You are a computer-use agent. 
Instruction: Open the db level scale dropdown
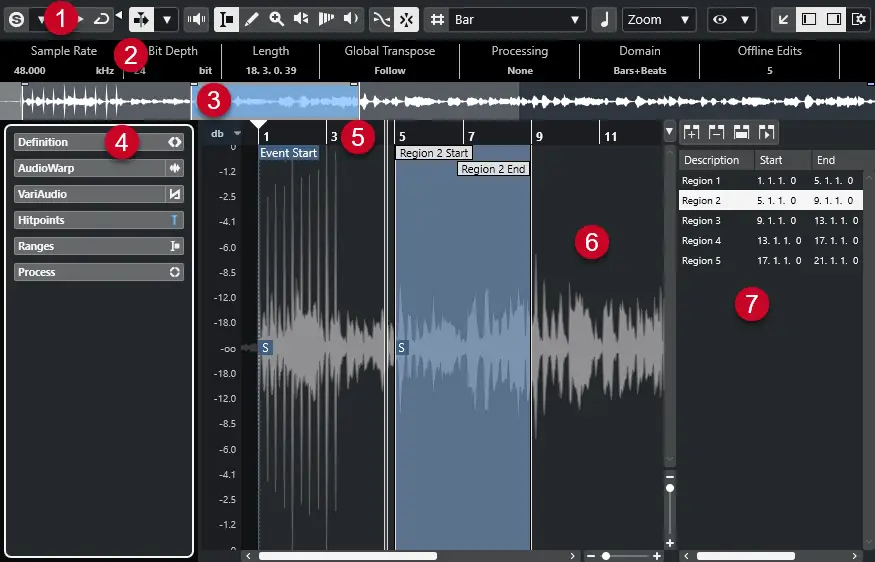point(237,133)
